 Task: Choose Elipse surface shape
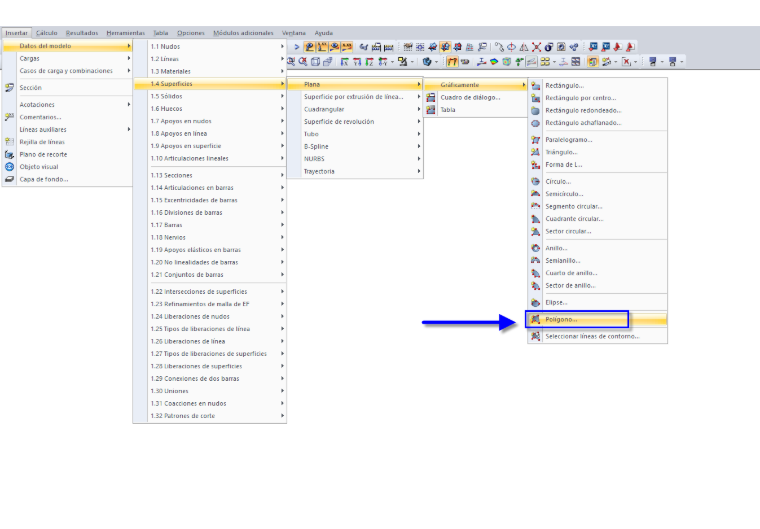pos(597,303)
